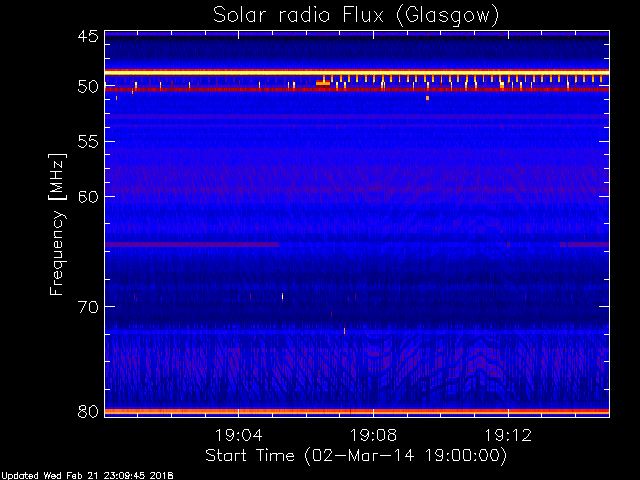Click the red band just below 50 MHz
Image resolution: width=640 pixels, height=480 pixels.
tap(357, 89)
